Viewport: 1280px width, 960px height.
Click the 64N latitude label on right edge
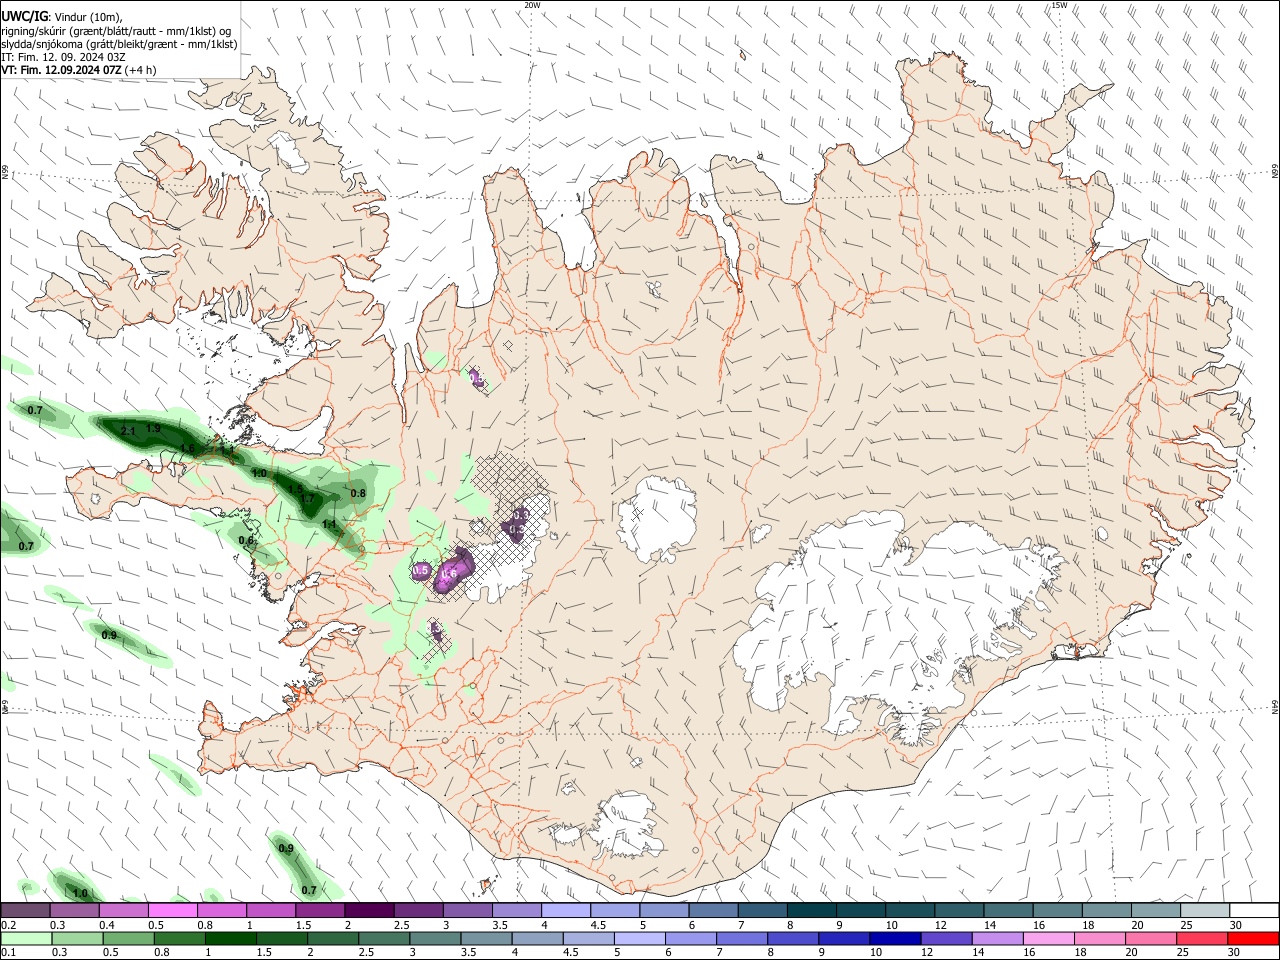(1275, 707)
